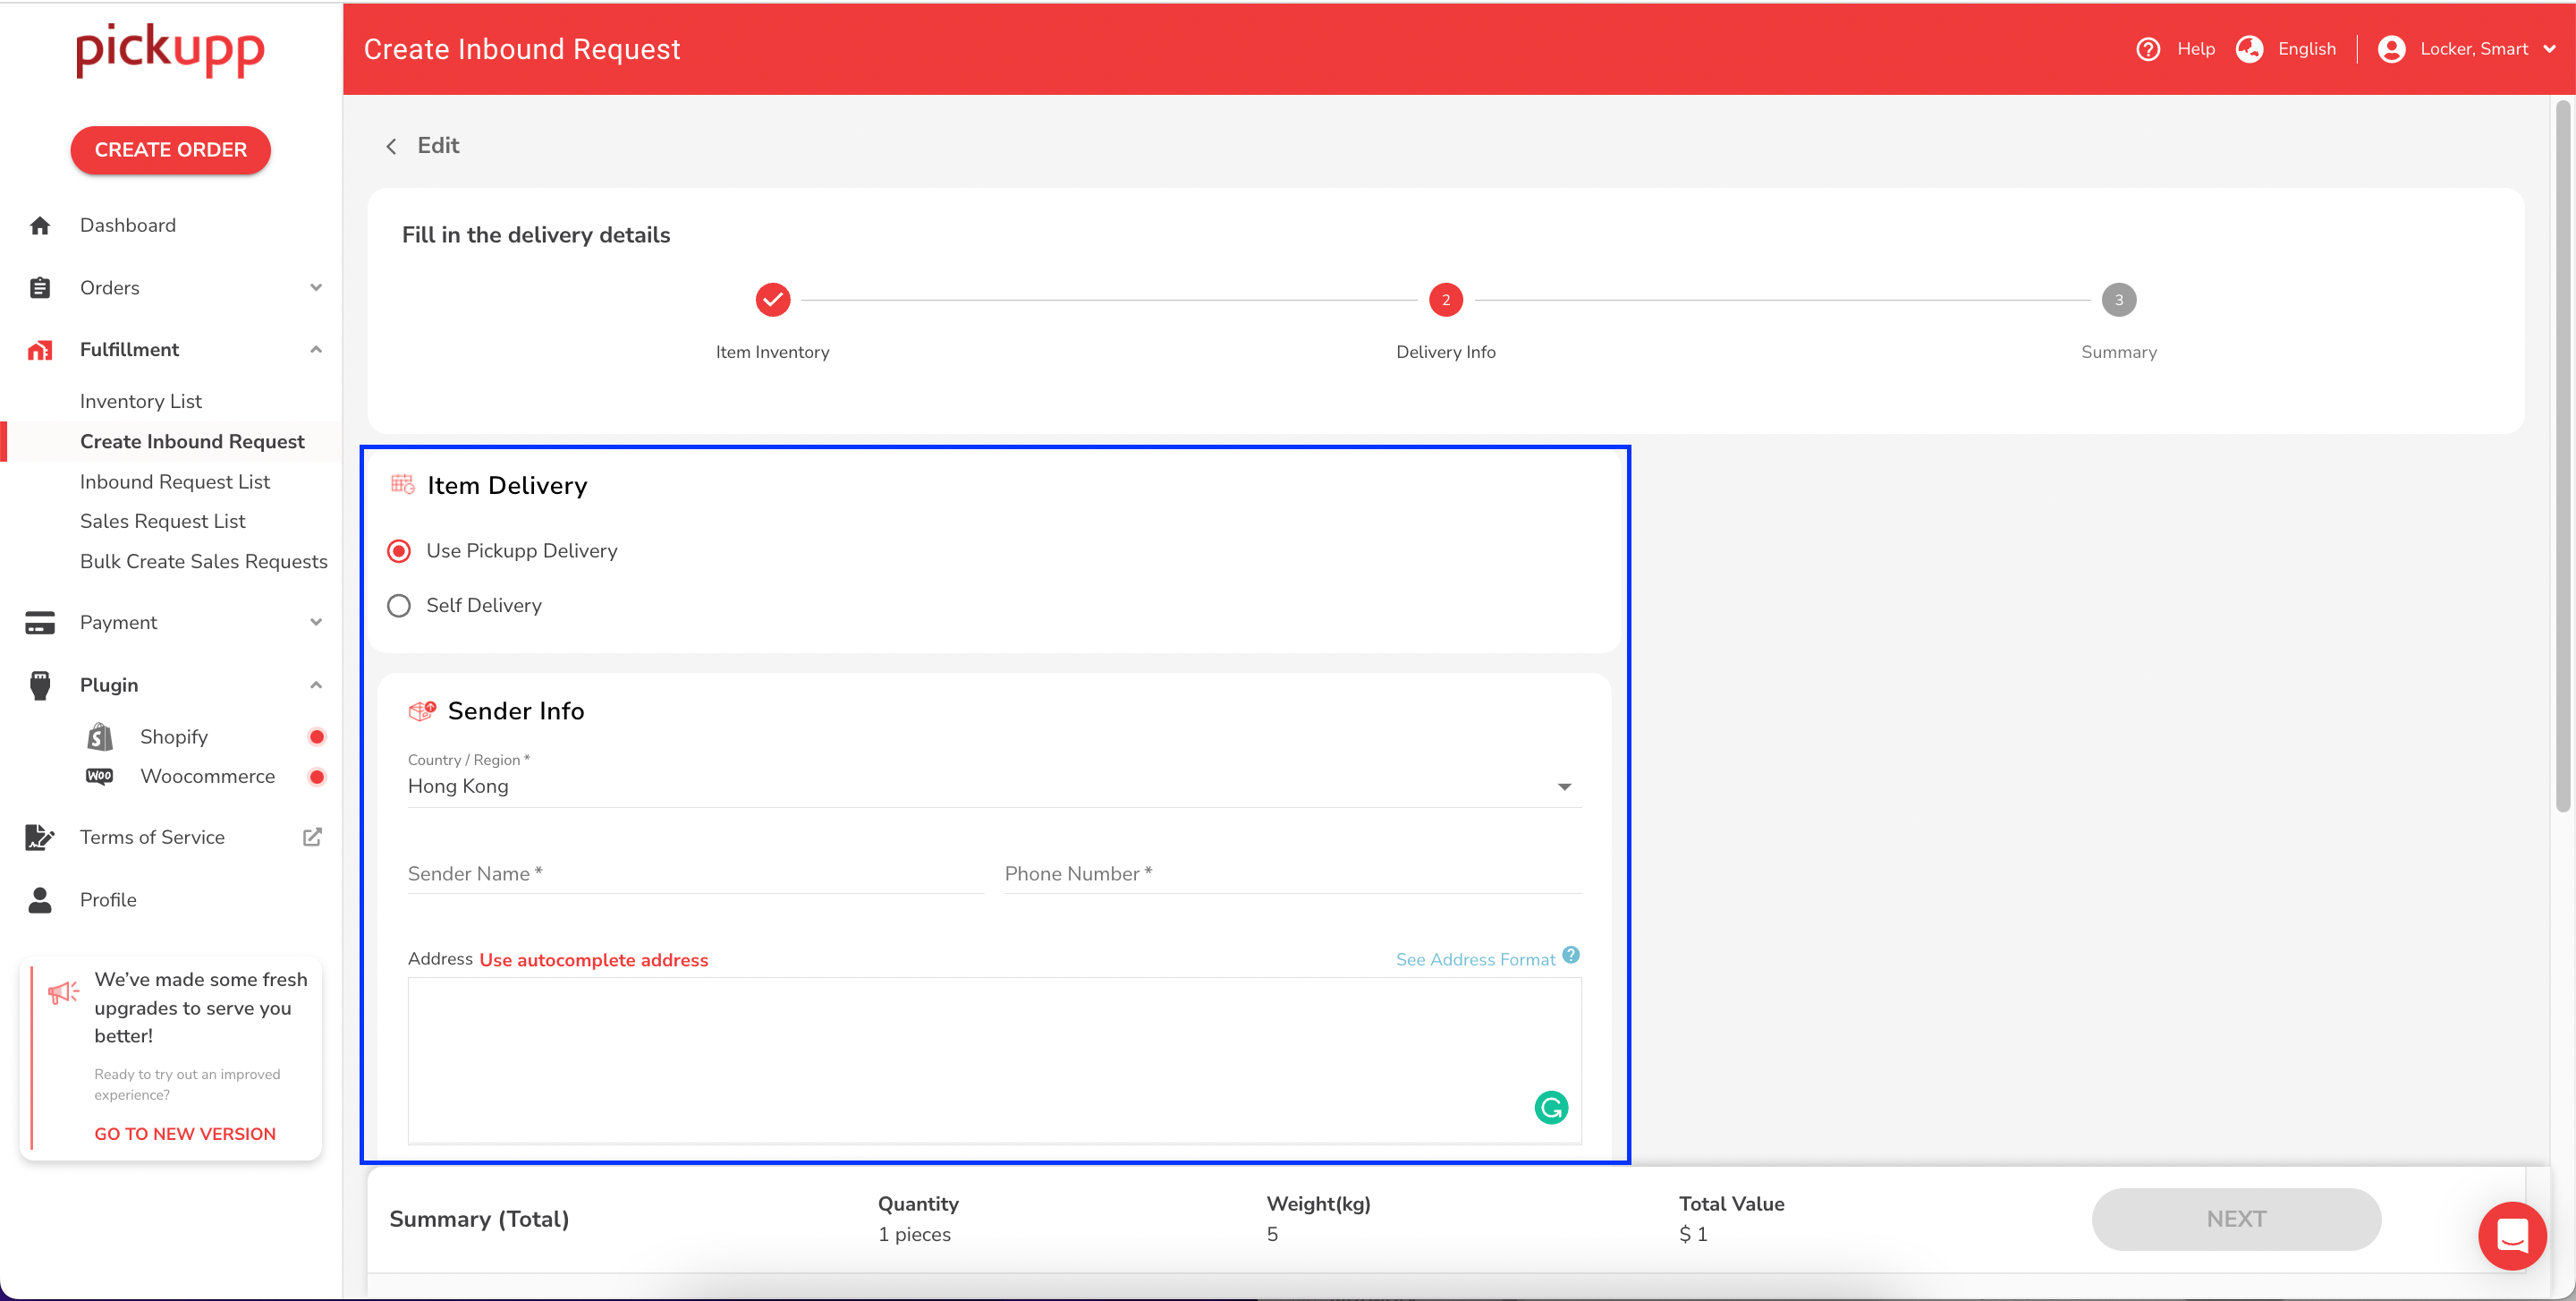This screenshot has width=2576, height=1301.
Task: Click the Shopify bag icon
Action: tap(100, 737)
